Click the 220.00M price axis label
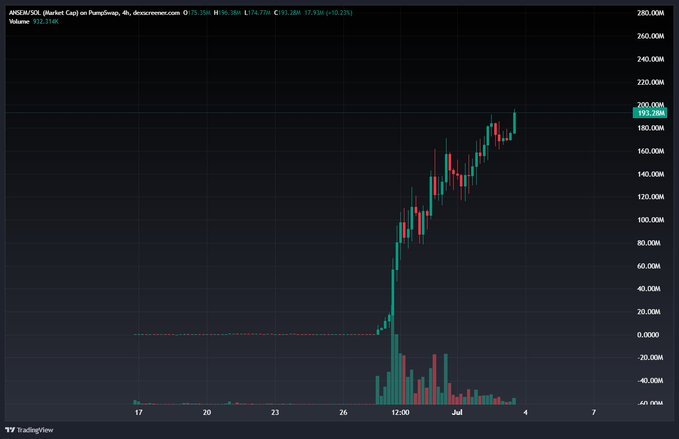The height and width of the screenshot is (439, 679). click(650, 82)
